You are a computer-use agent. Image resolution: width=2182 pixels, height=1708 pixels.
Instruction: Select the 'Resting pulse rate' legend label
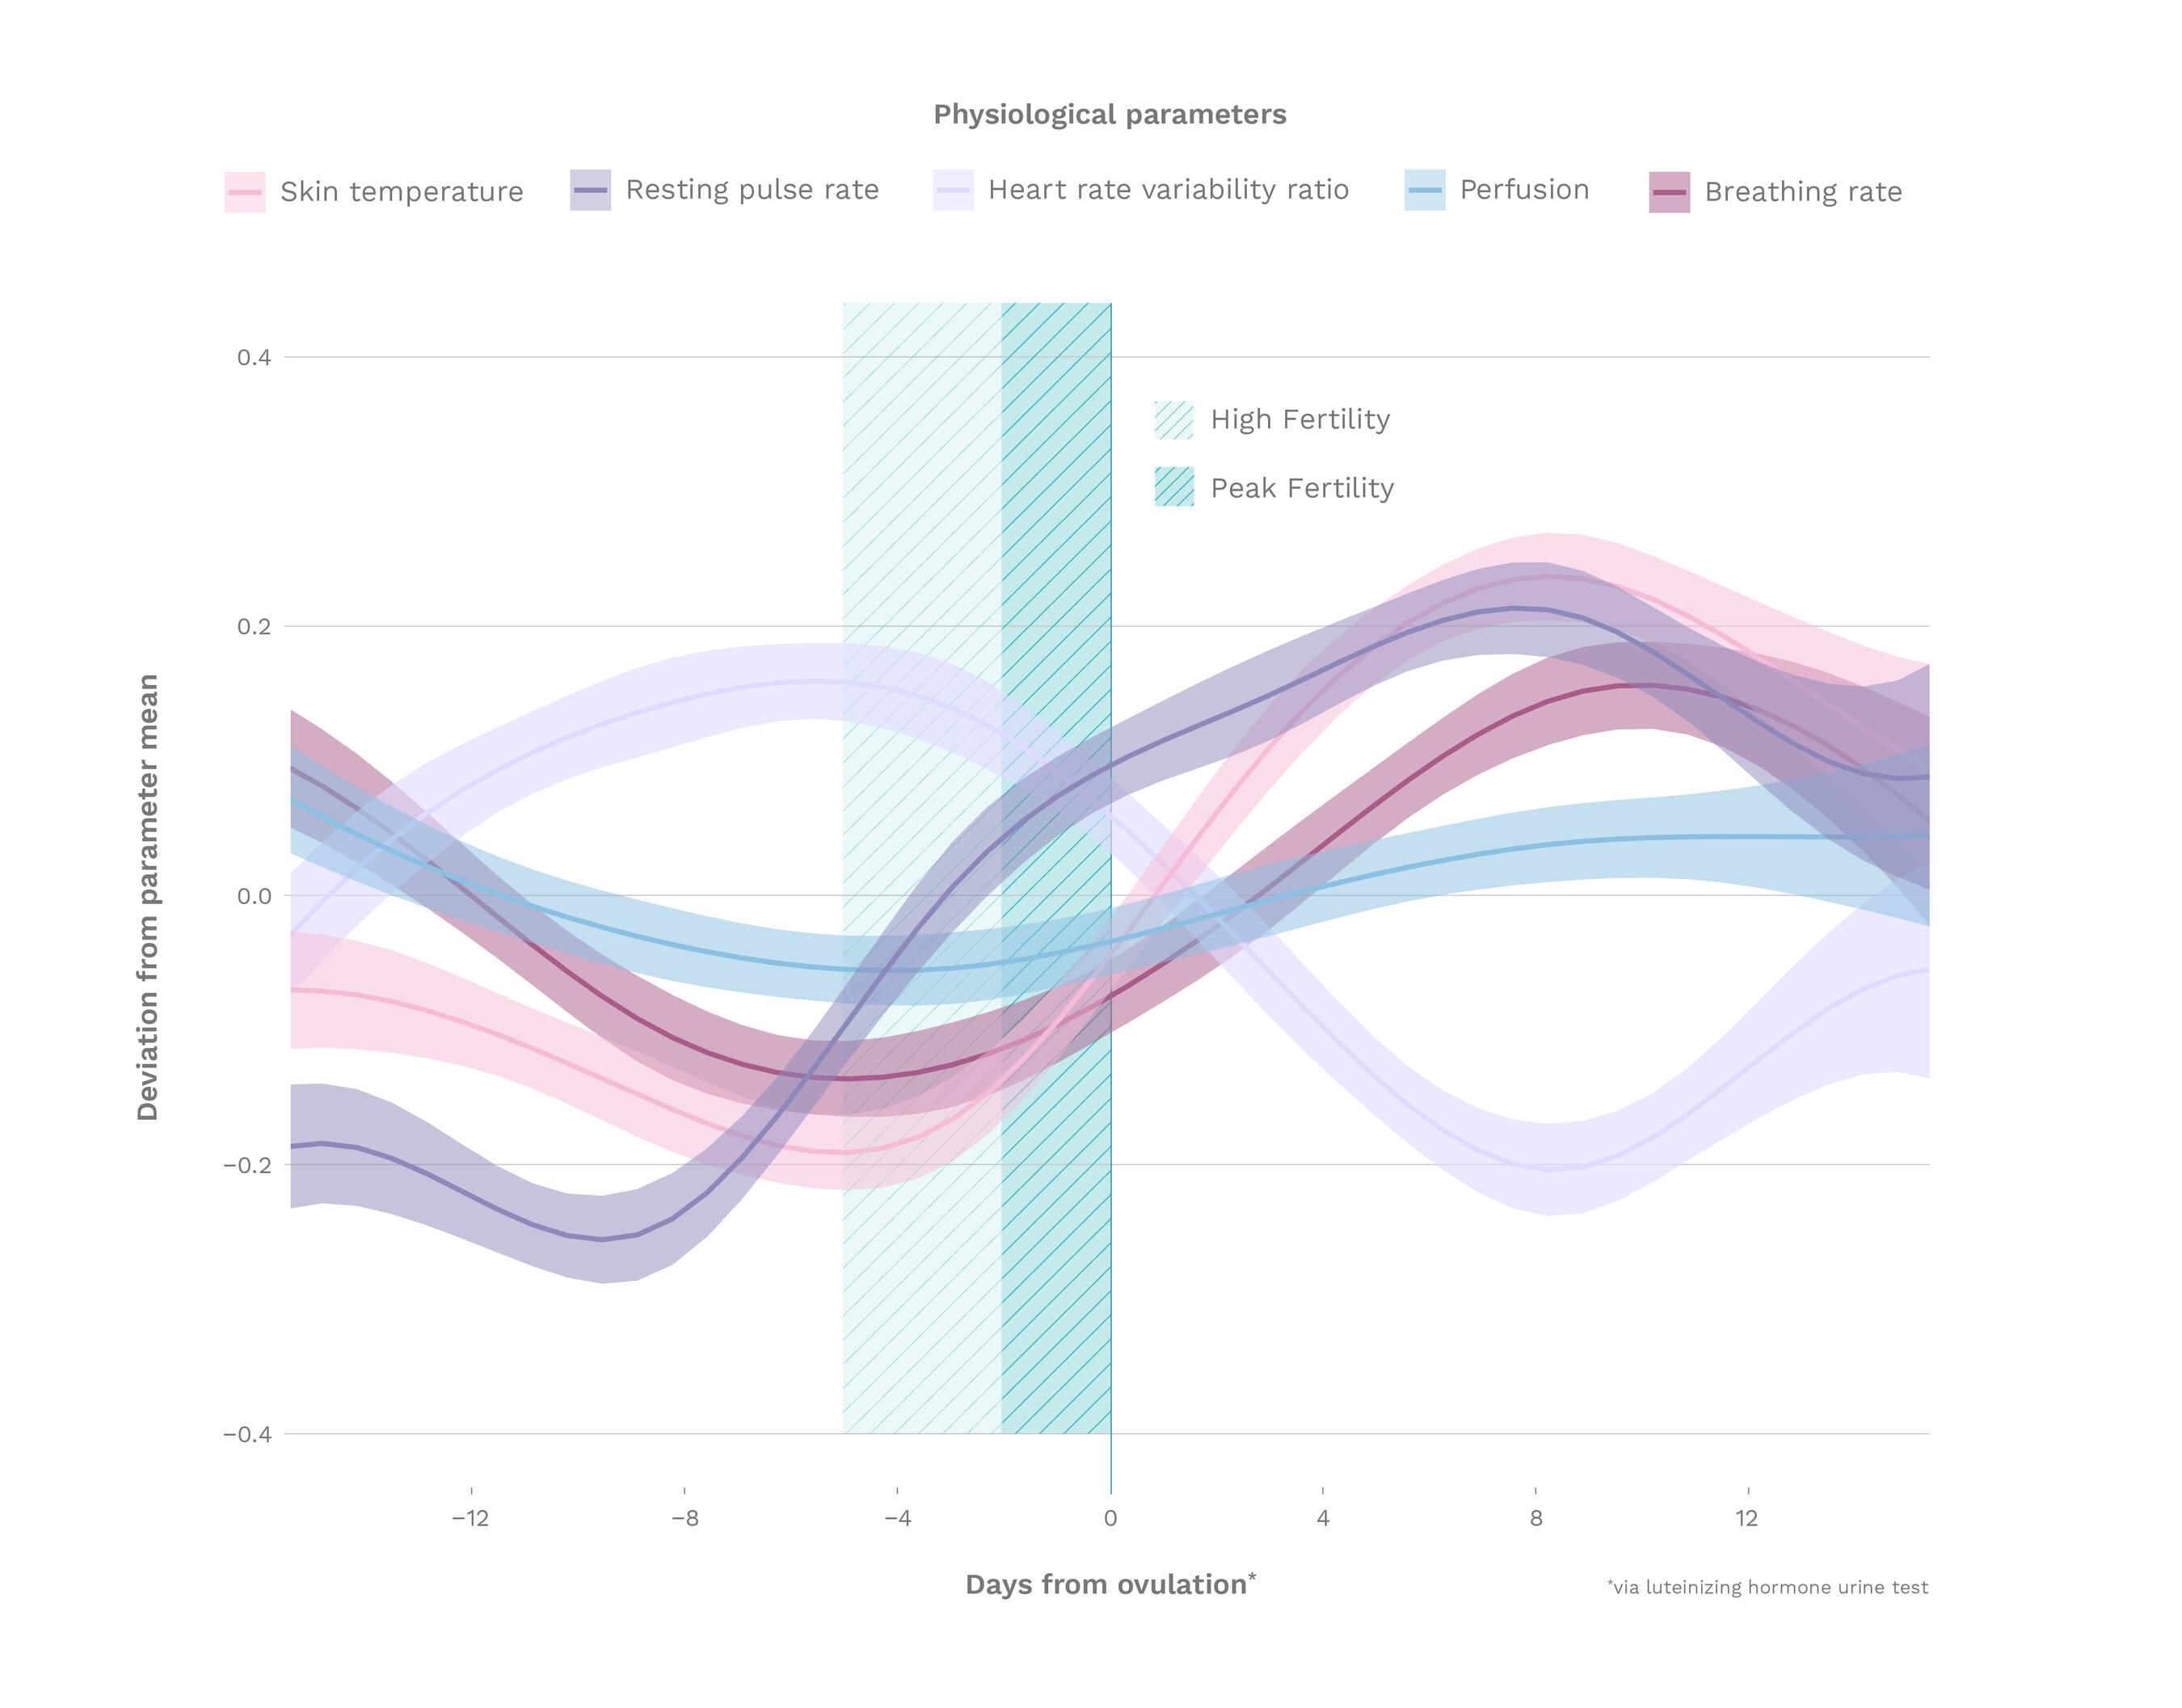click(752, 190)
